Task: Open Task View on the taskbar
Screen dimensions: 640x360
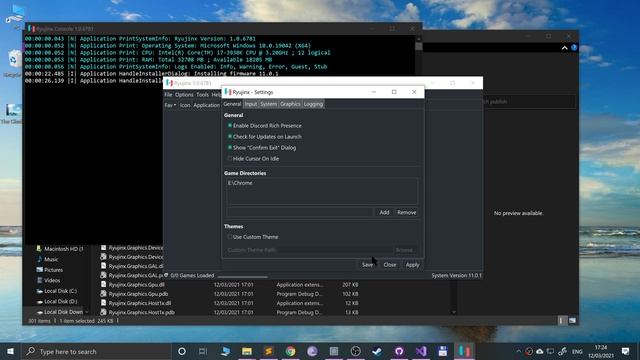Action: coord(203,351)
